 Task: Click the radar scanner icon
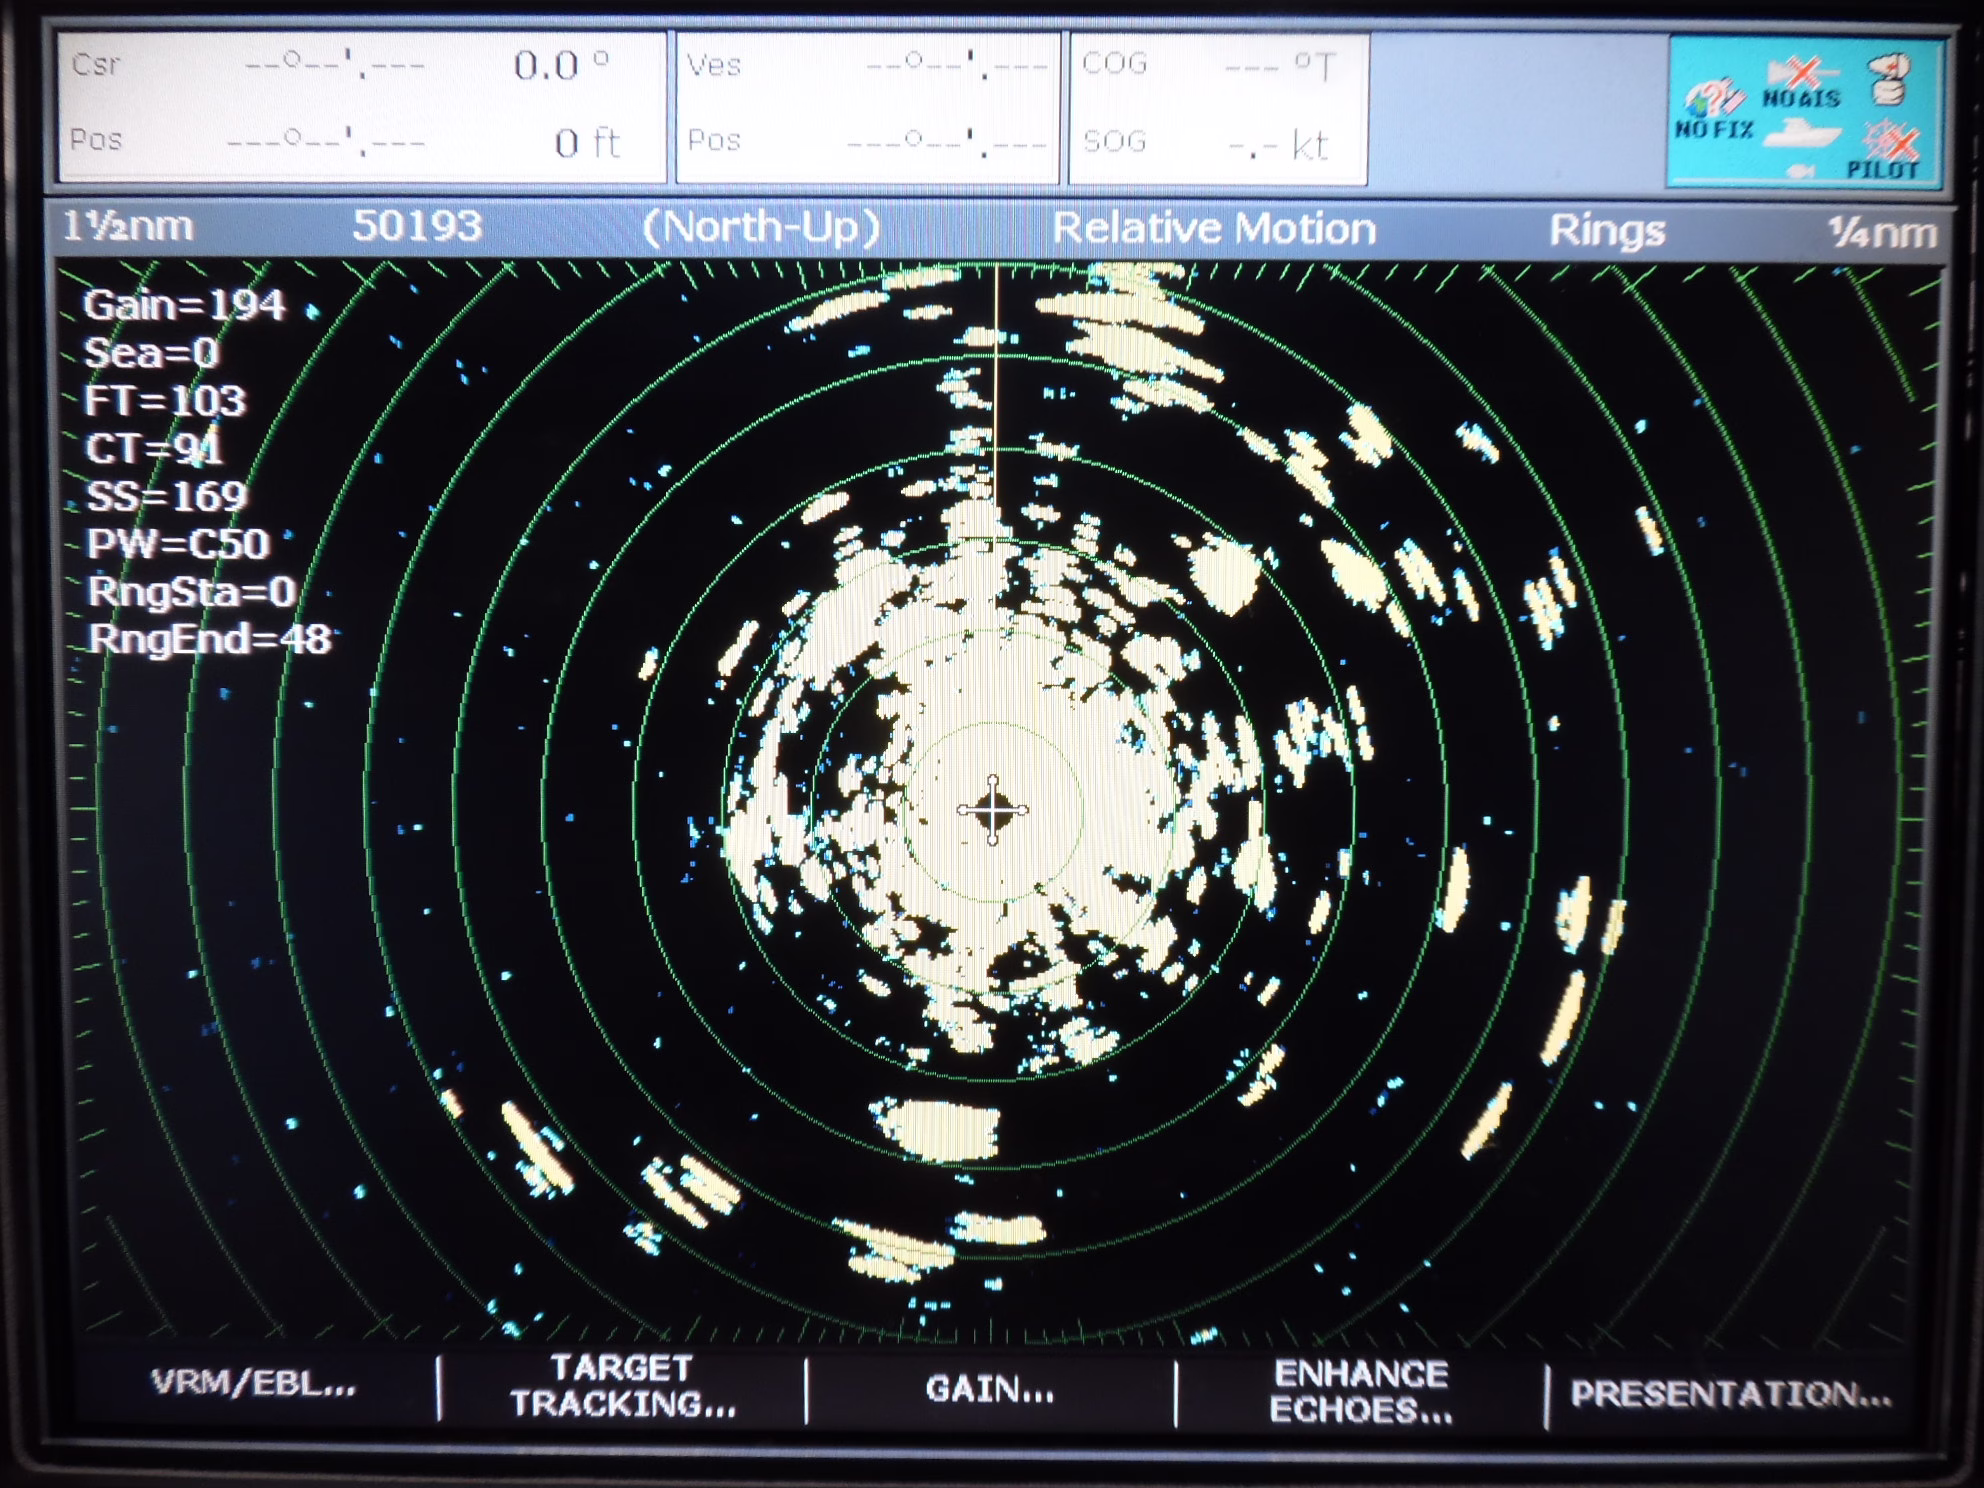pos(1888,80)
